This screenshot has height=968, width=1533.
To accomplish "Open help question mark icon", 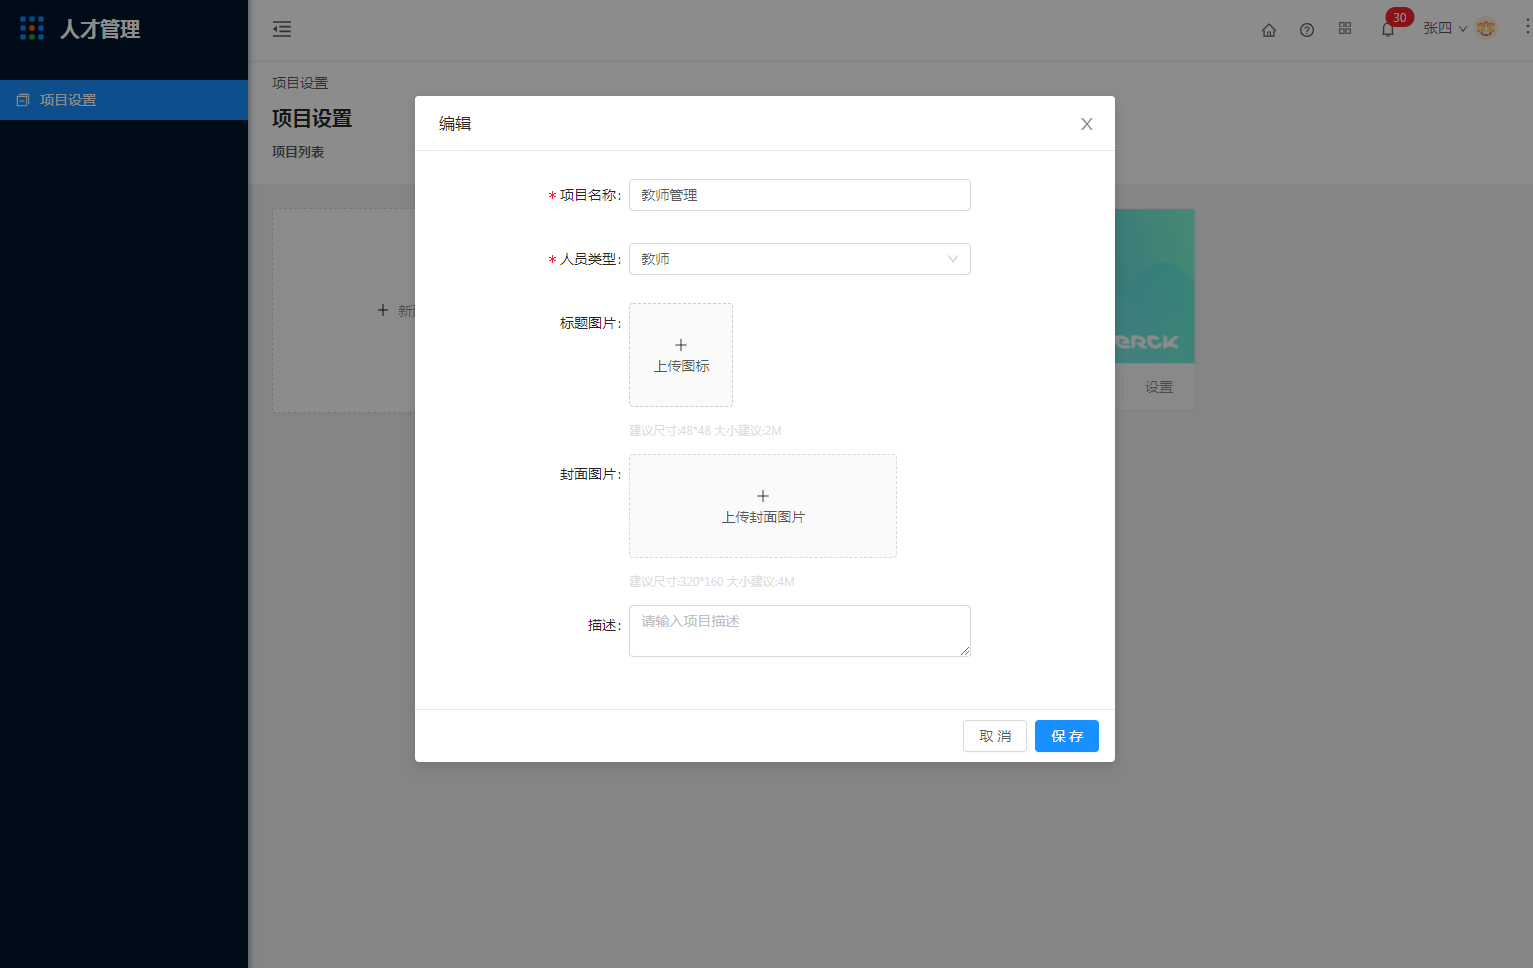I will [x=1307, y=30].
